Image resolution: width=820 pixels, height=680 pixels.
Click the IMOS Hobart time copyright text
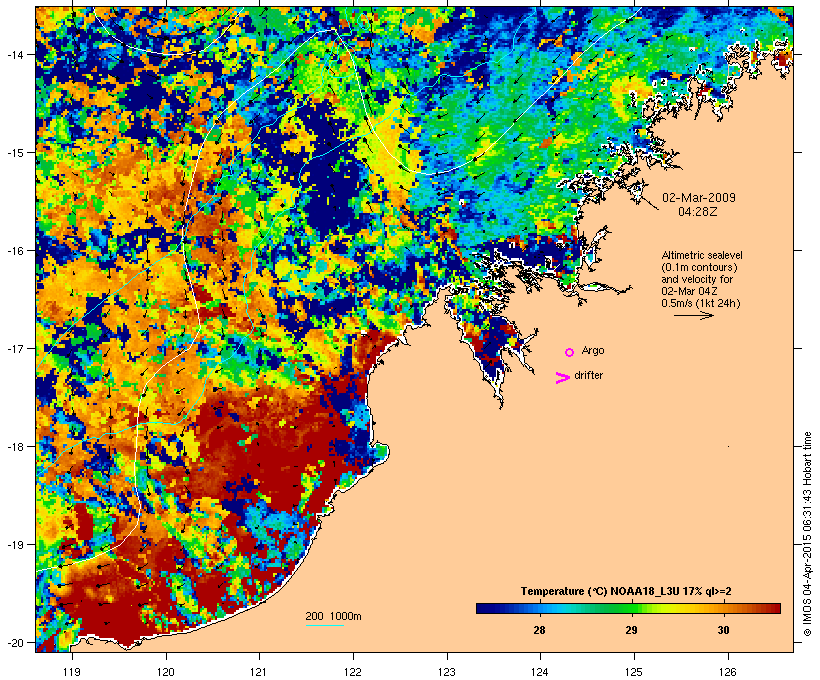click(807, 534)
